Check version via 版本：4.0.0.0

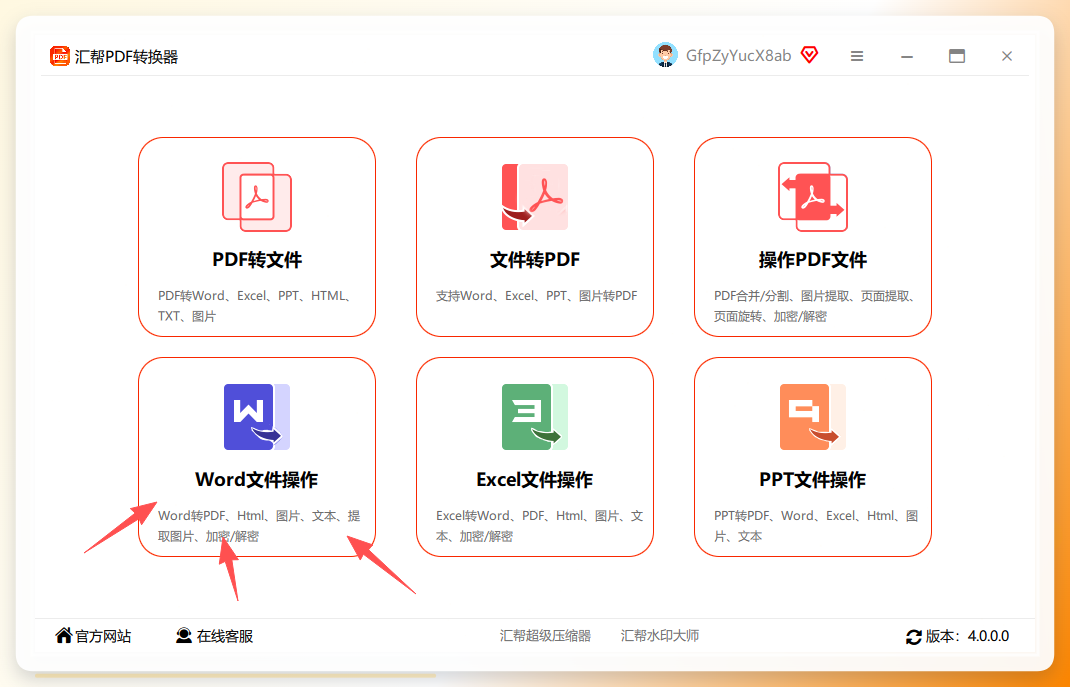967,637
